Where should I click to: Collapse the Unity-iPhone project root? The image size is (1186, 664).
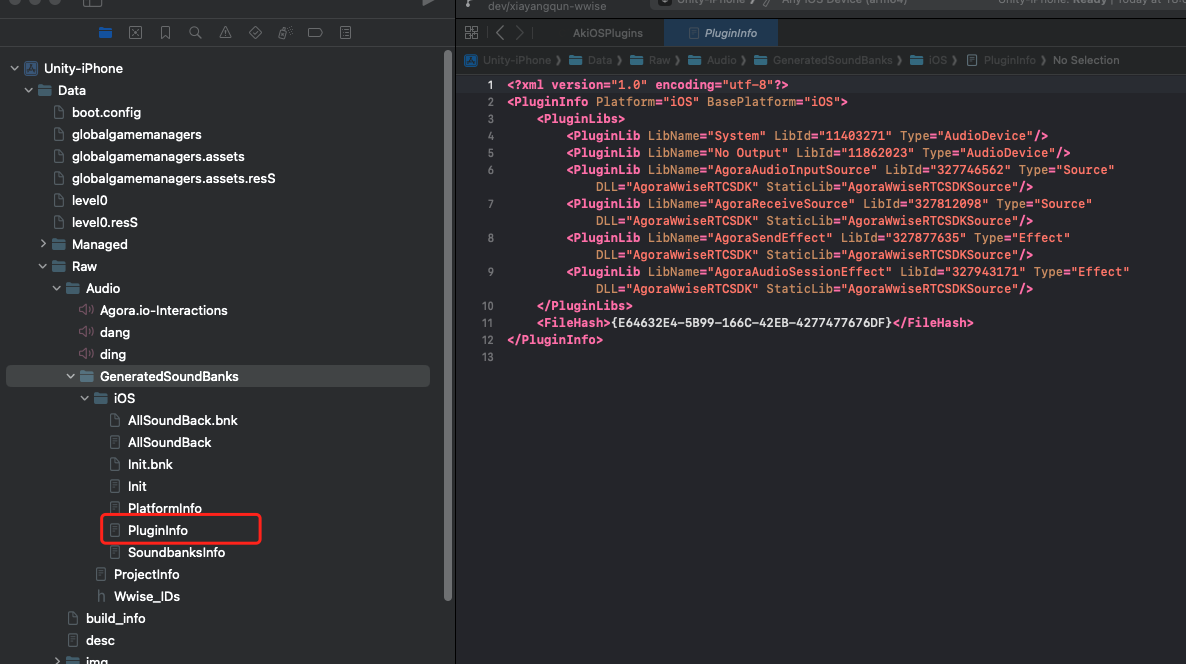tap(14, 68)
